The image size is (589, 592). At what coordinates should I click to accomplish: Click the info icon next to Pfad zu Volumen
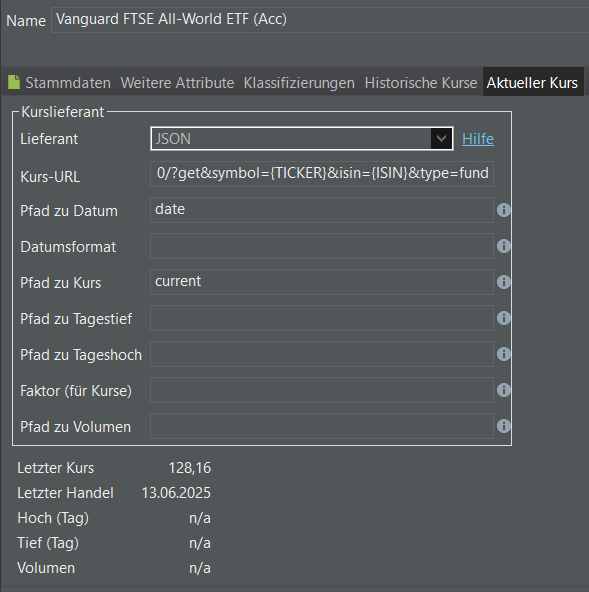[x=504, y=426]
